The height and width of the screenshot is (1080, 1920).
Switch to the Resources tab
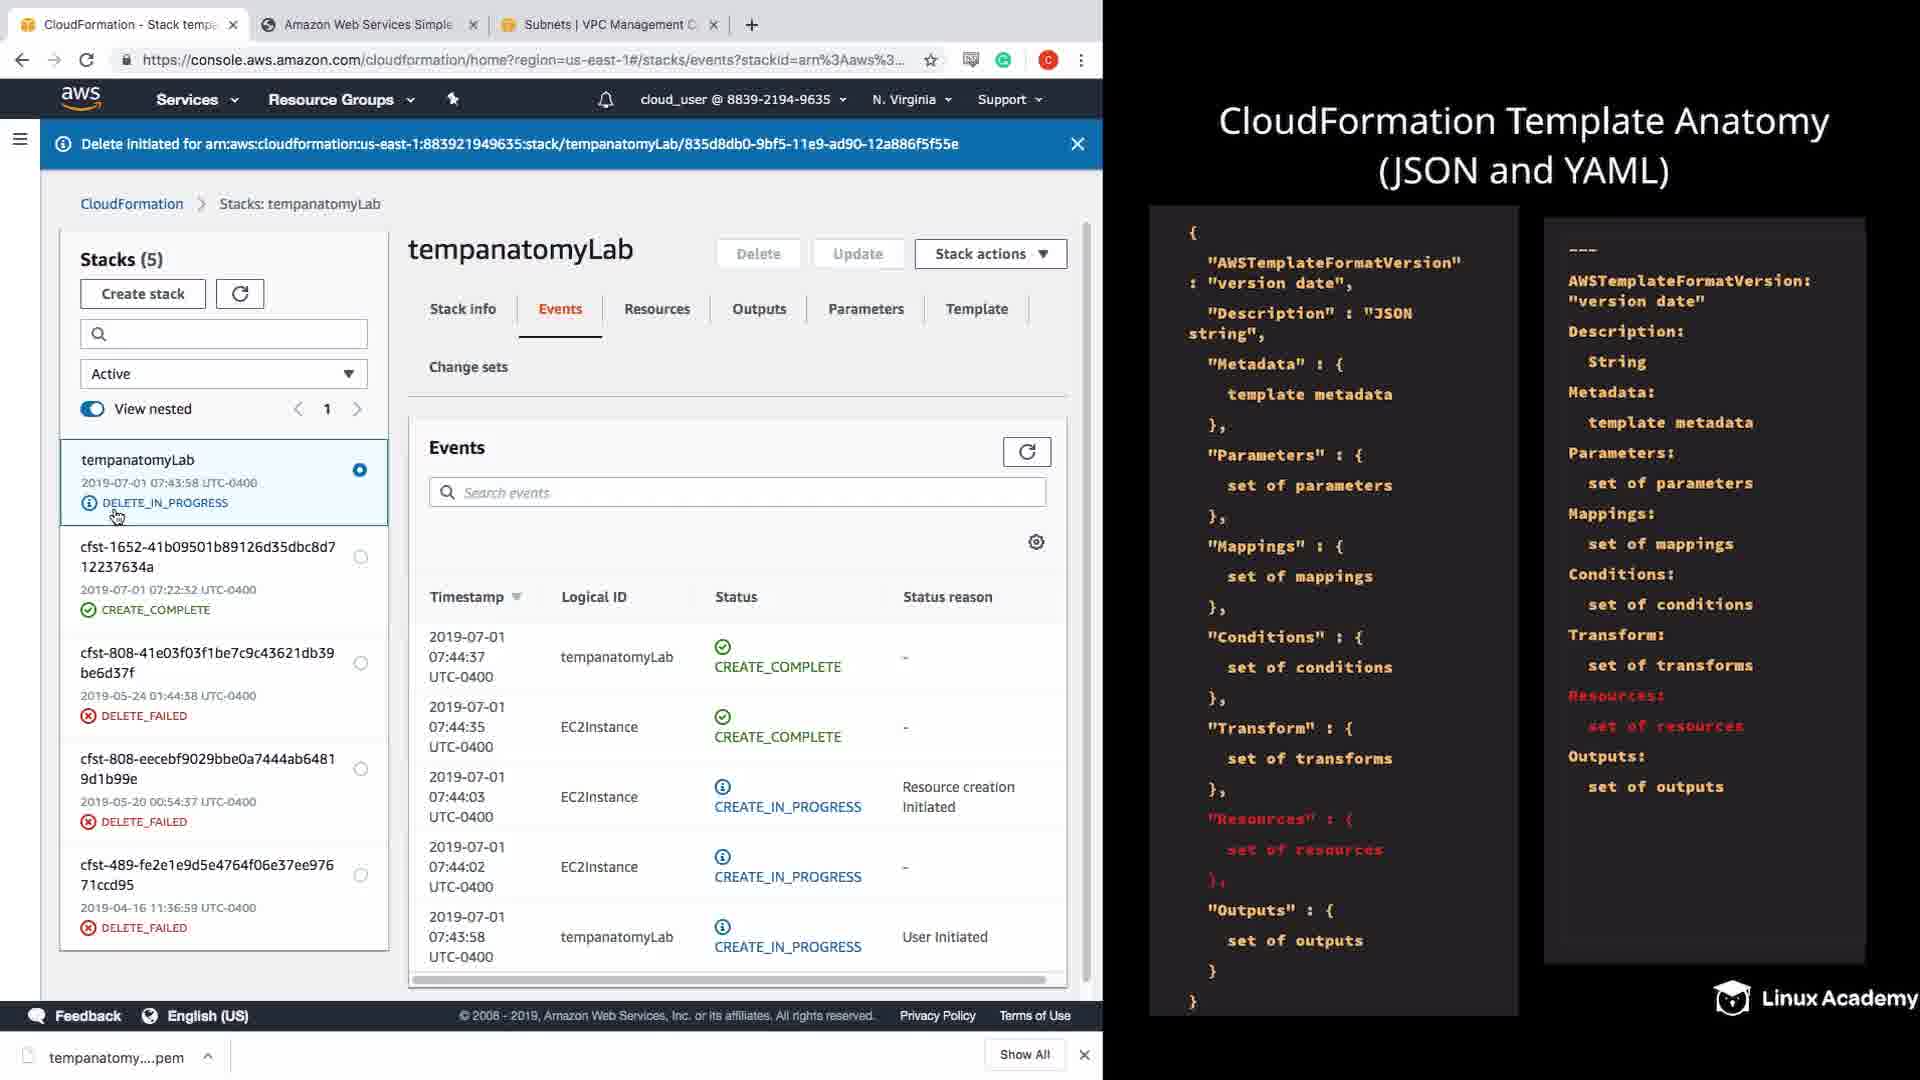coord(657,309)
